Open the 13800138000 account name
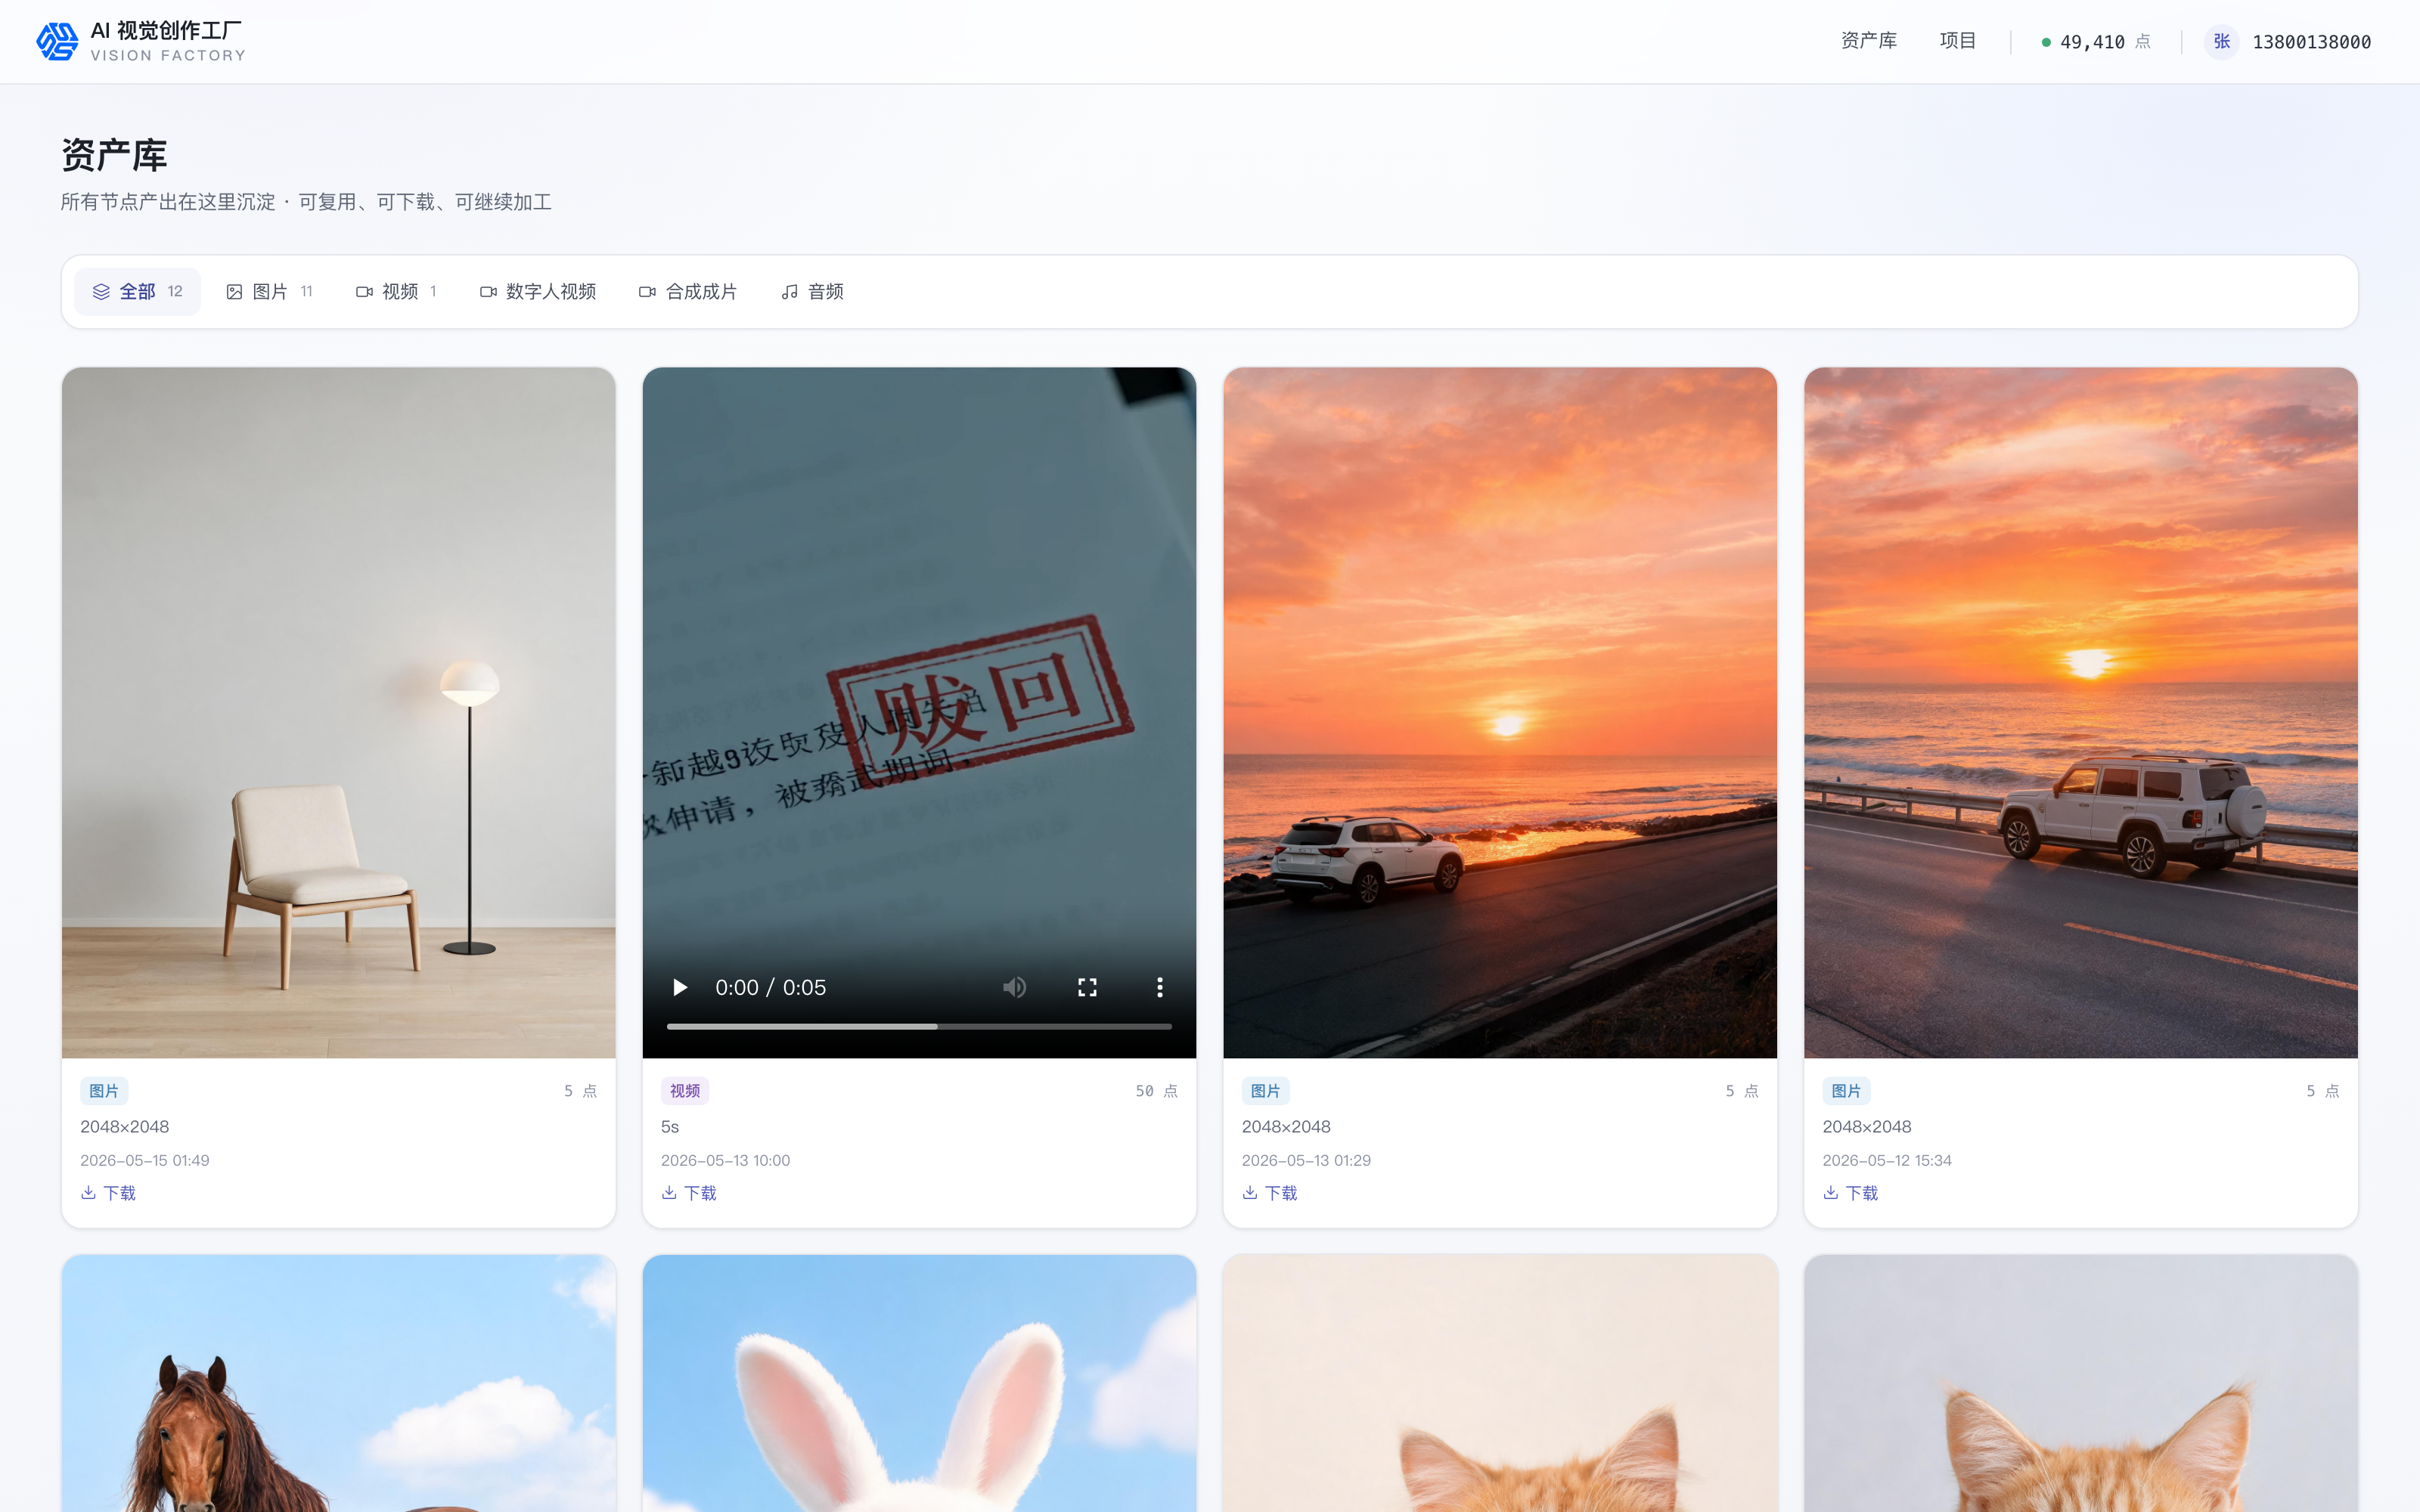The height and width of the screenshot is (1512, 2420). (2311, 42)
